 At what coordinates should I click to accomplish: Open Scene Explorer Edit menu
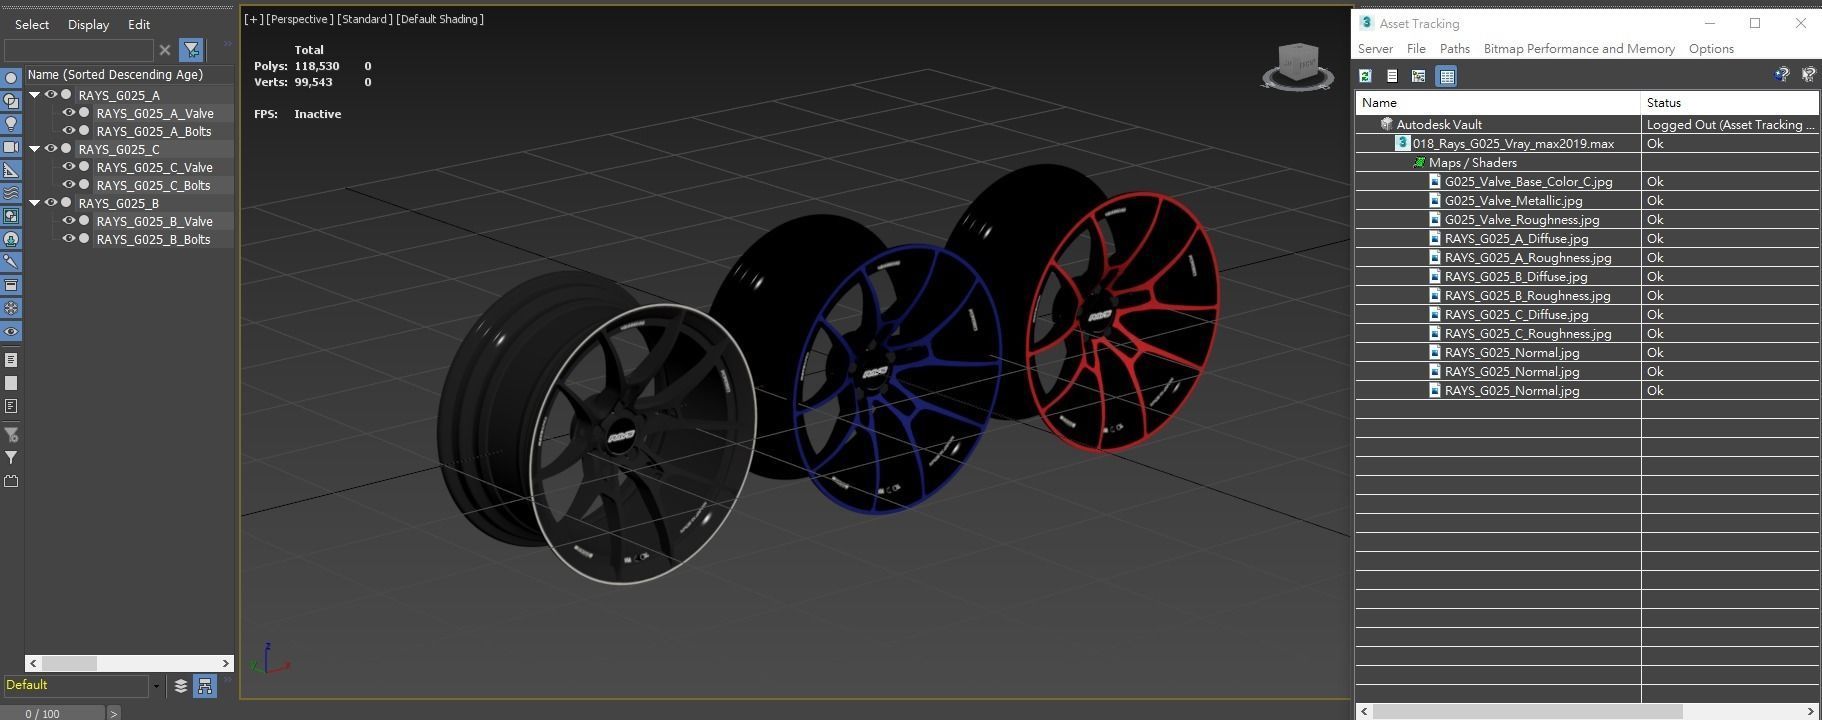point(139,24)
